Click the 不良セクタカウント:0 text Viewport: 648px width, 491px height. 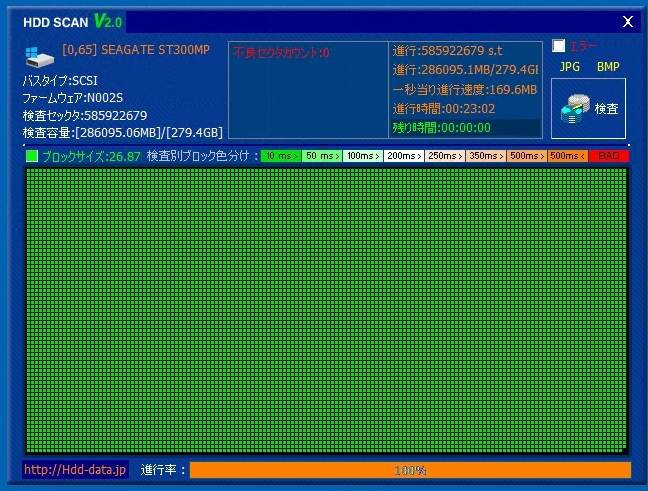tap(281, 52)
